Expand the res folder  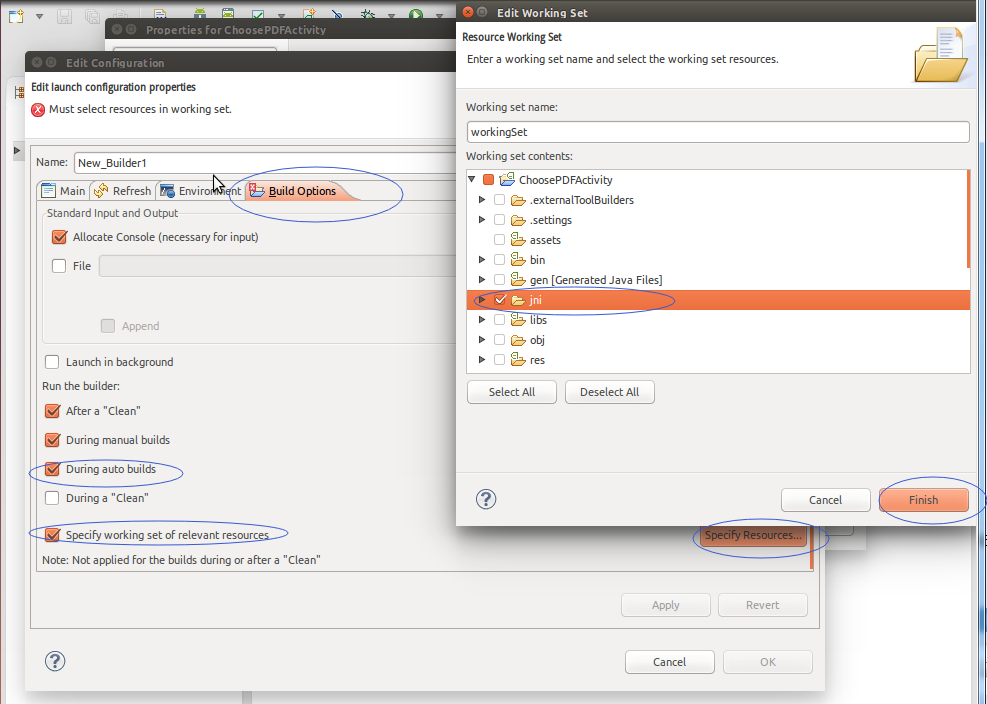coord(482,360)
